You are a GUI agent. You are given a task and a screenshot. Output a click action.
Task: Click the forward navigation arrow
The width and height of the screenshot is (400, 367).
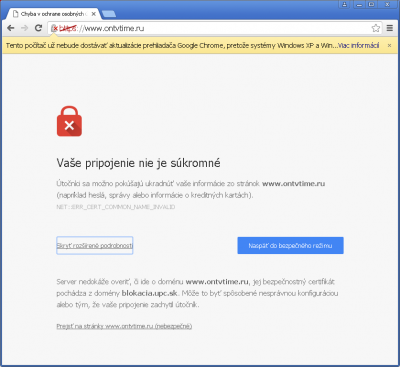[24, 28]
